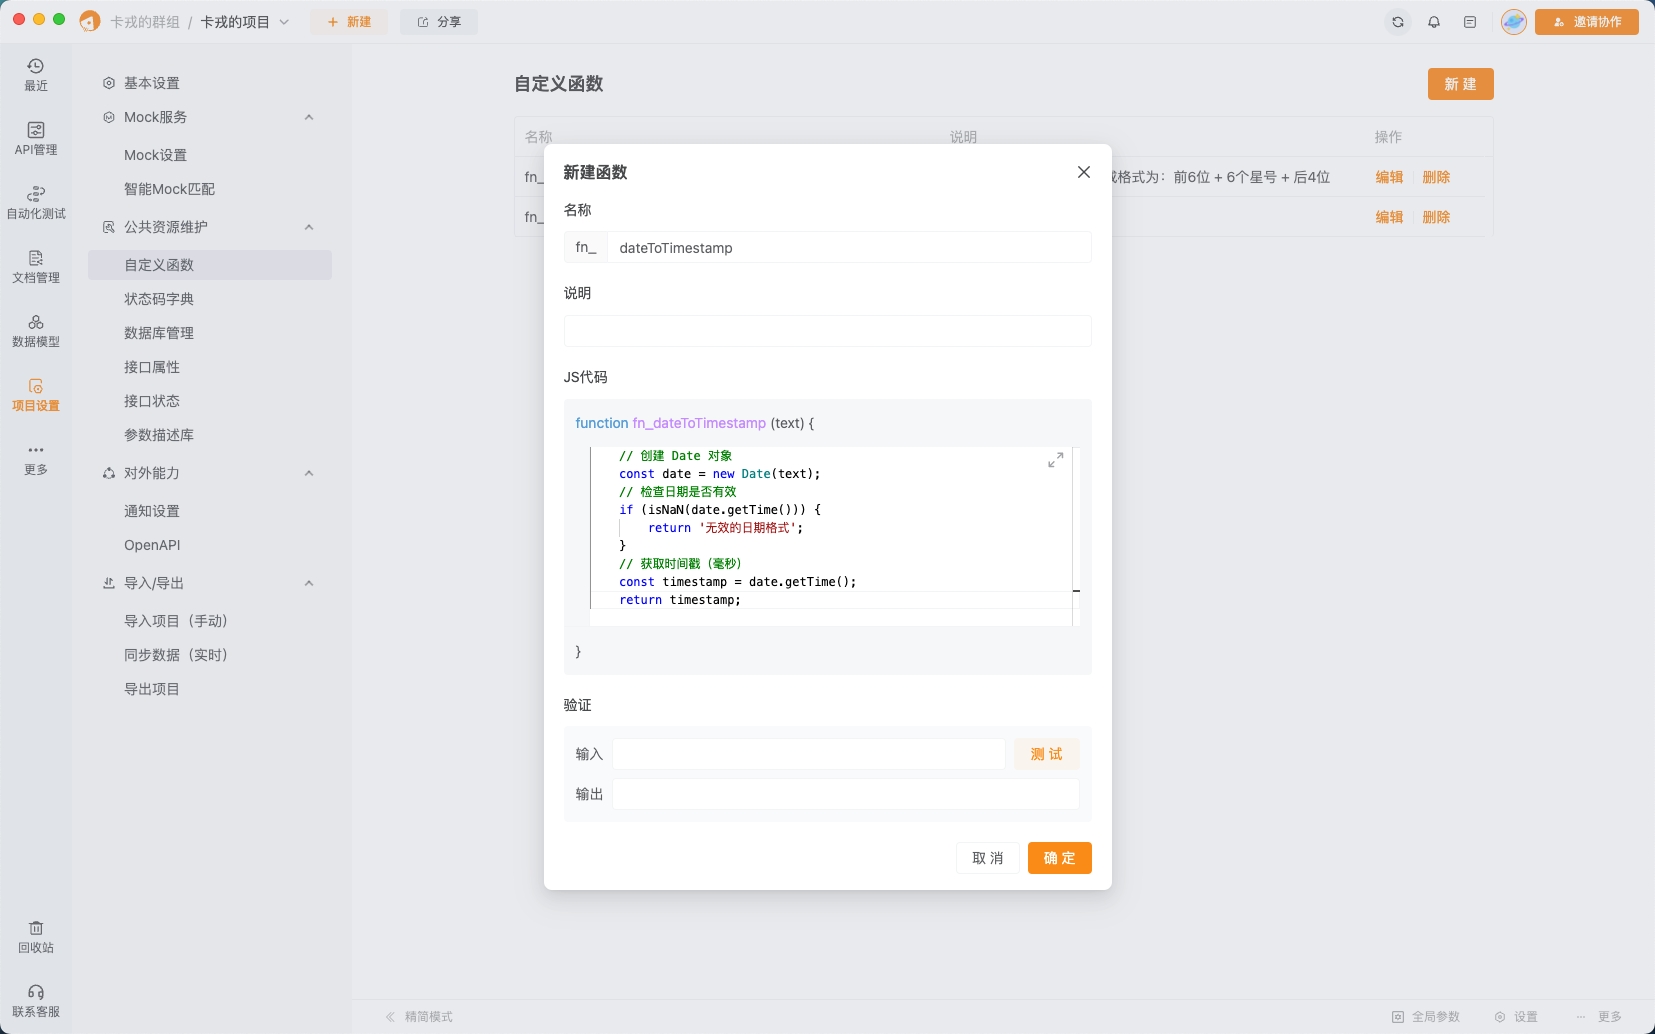Viewport: 1655px width, 1034px height.
Task: Click the app logo icon in the title bar
Action: point(90,22)
